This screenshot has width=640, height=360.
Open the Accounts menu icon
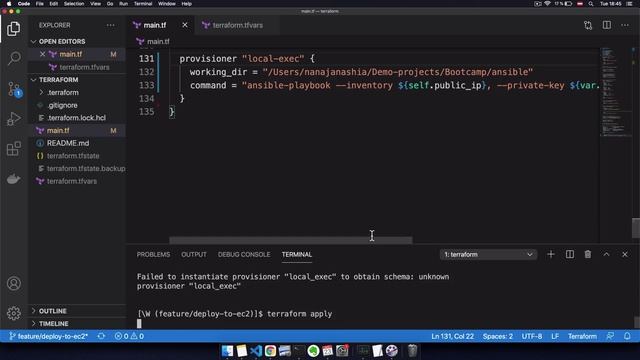13,283
